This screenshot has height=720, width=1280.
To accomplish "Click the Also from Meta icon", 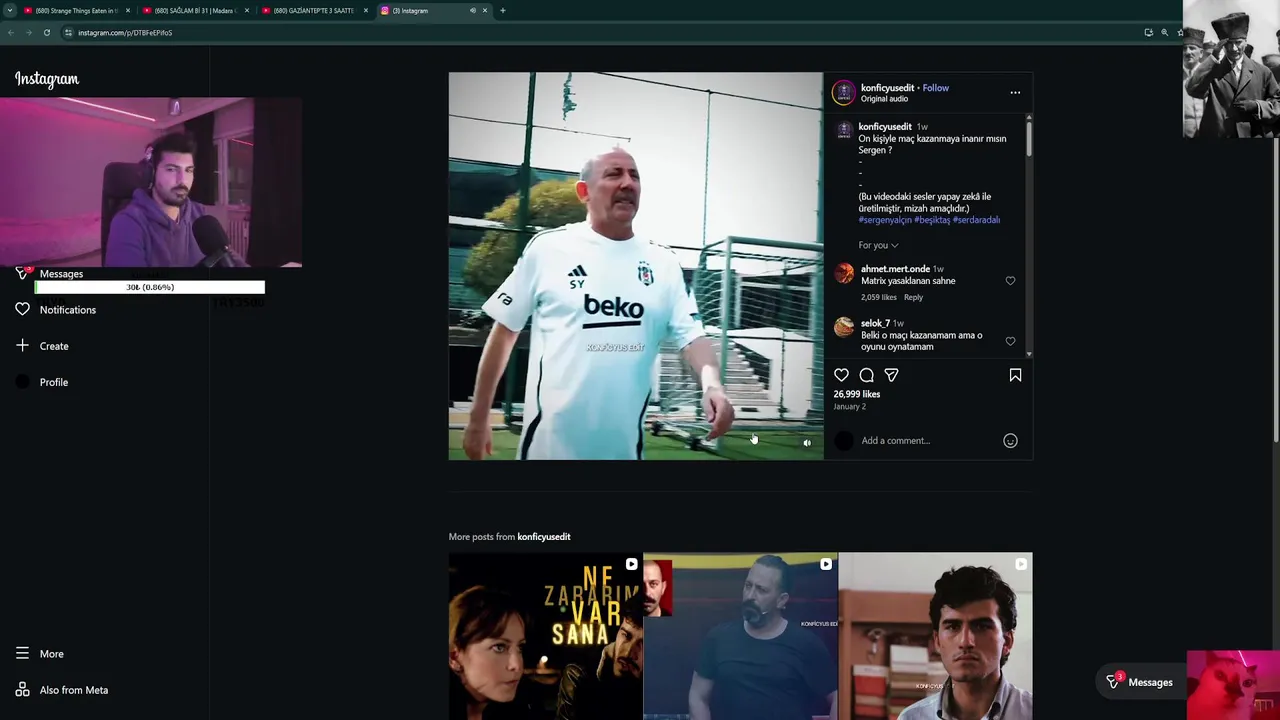I will pyautogui.click(x=22, y=690).
